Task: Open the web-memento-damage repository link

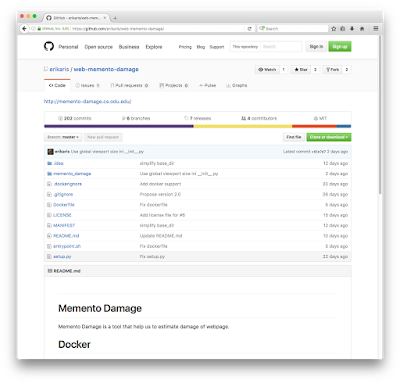Action: [106, 69]
